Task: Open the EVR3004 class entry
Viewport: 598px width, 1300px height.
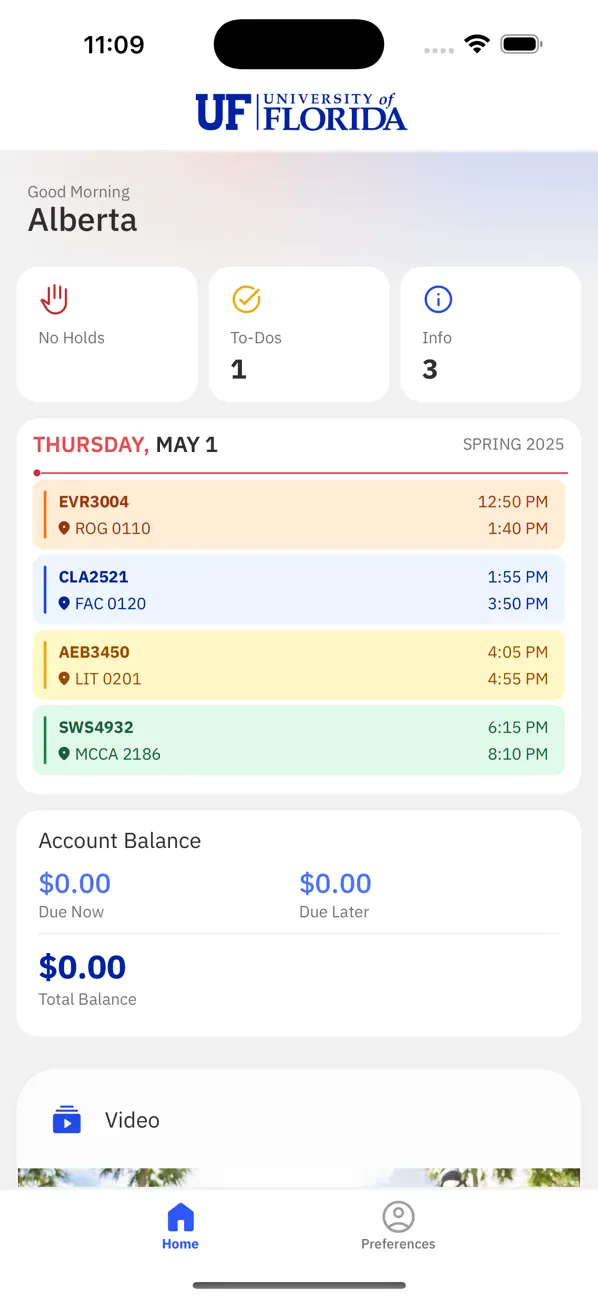Action: [x=299, y=514]
